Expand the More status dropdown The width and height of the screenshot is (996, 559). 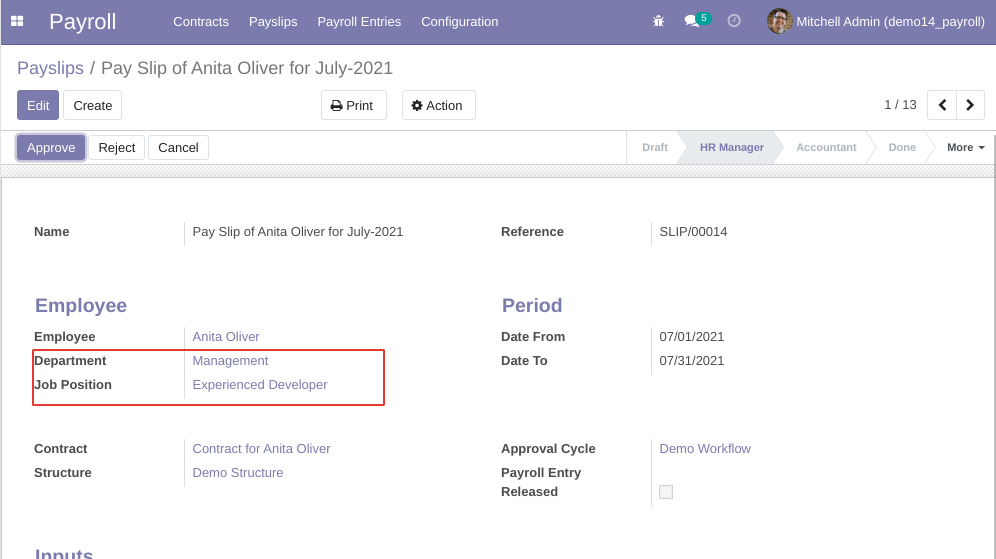[x=965, y=147]
